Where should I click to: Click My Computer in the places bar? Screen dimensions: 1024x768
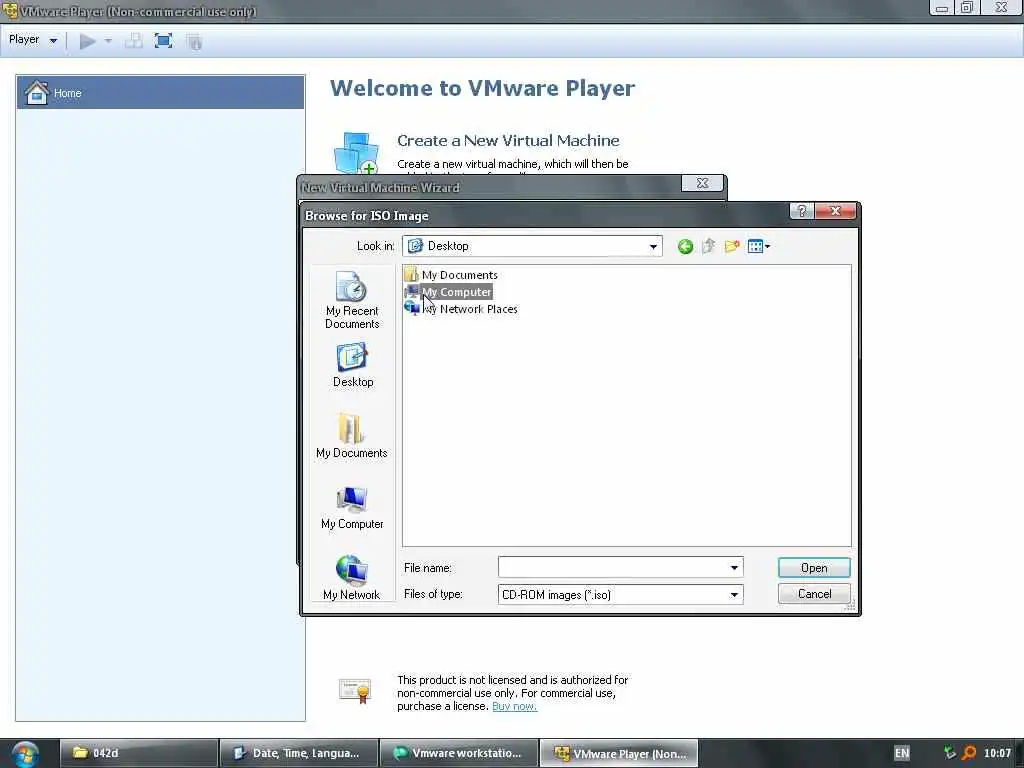(352, 507)
